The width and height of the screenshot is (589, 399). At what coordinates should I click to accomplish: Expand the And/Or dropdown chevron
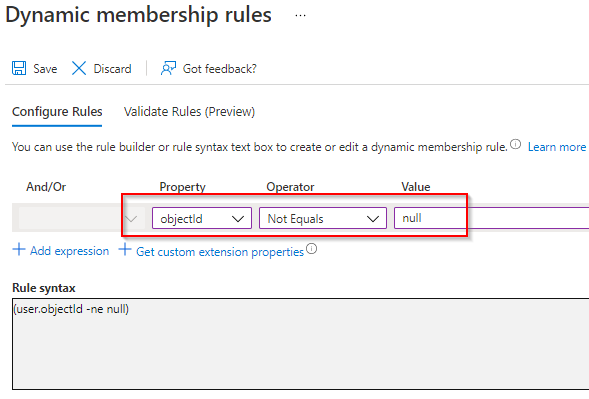click(x=131, y=219)
